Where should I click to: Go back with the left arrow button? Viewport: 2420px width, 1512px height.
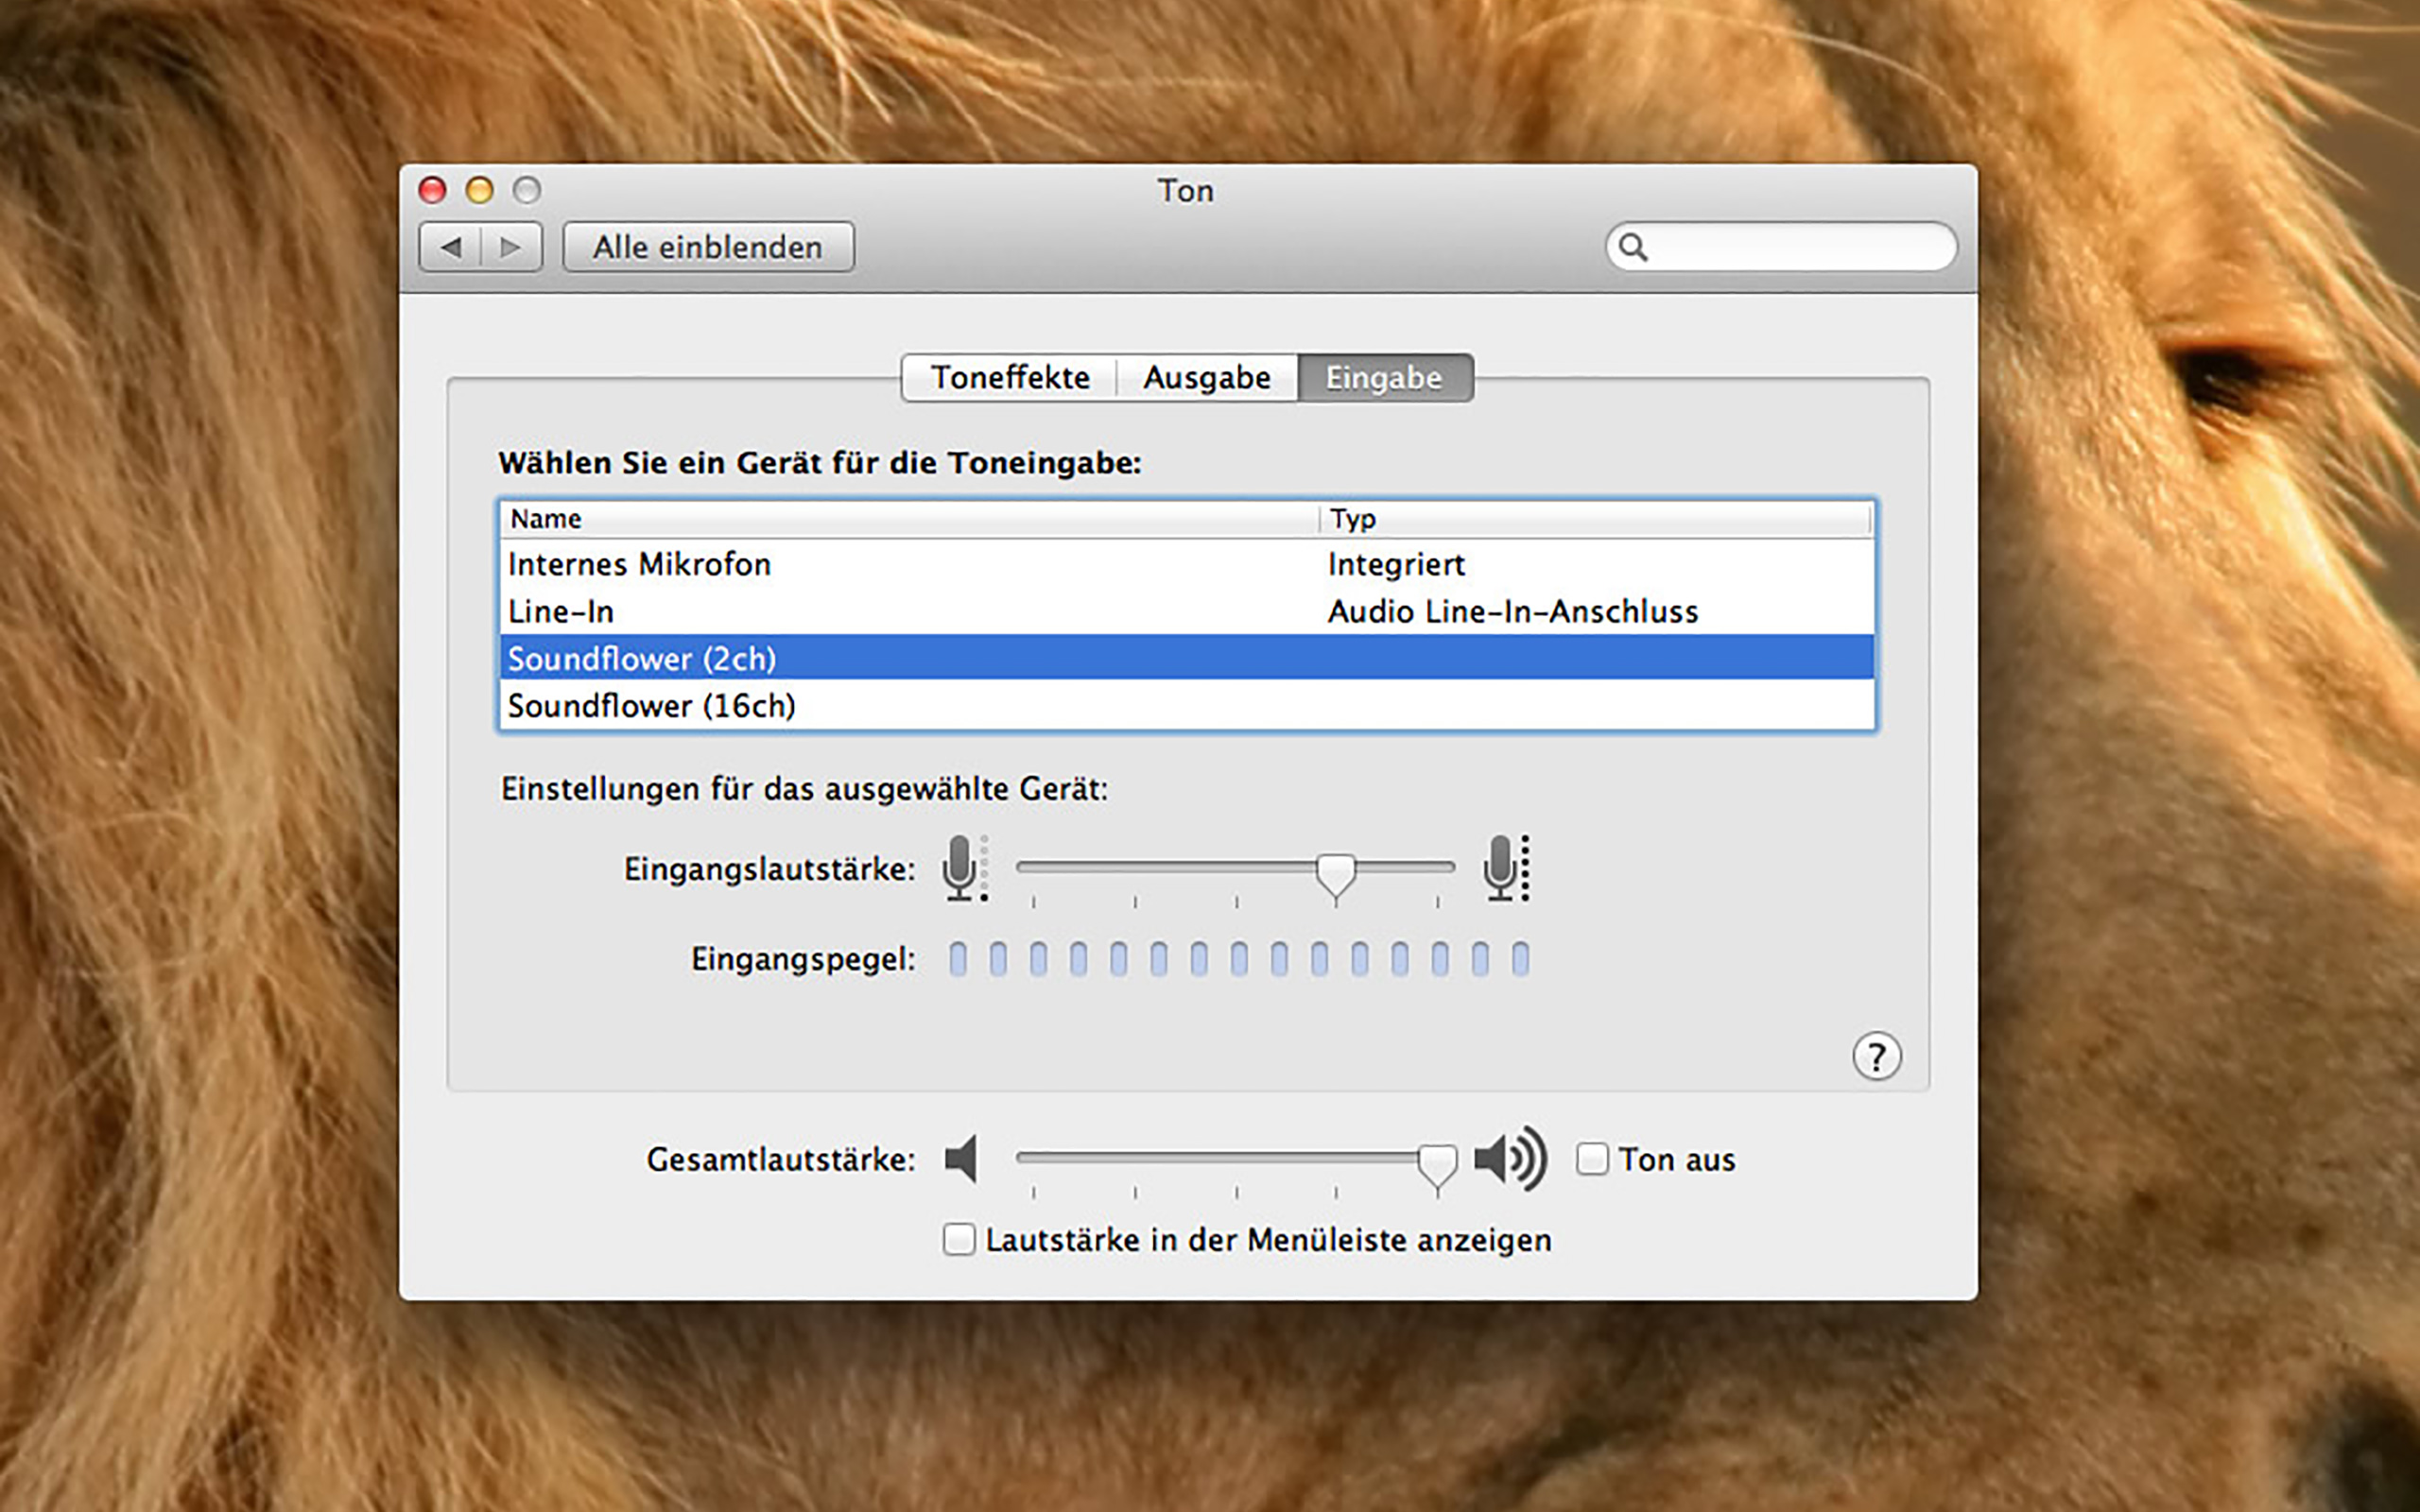(x=450, y=247)
